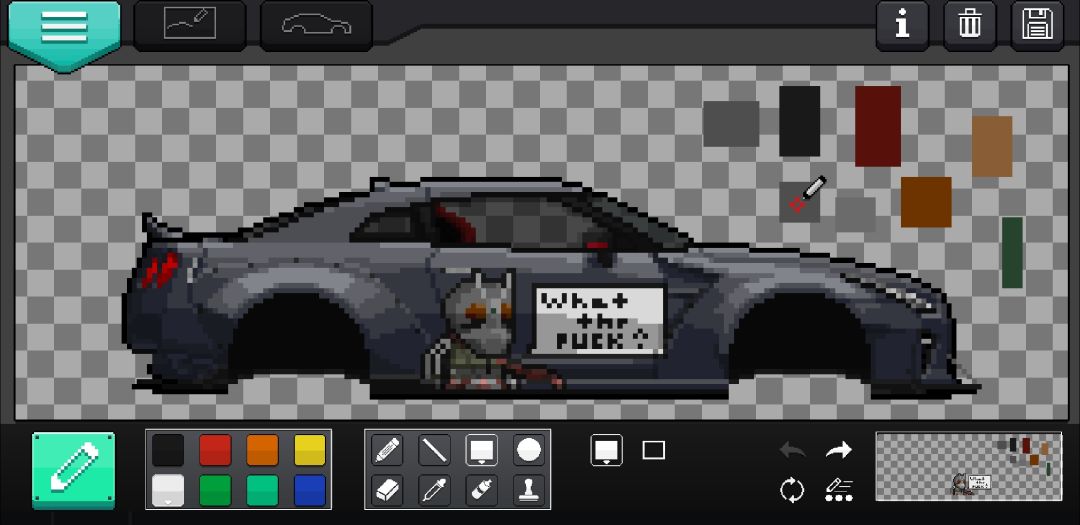Undo the last action
The width and height of the screenshot is (1080, 525).
pos(793,450)
